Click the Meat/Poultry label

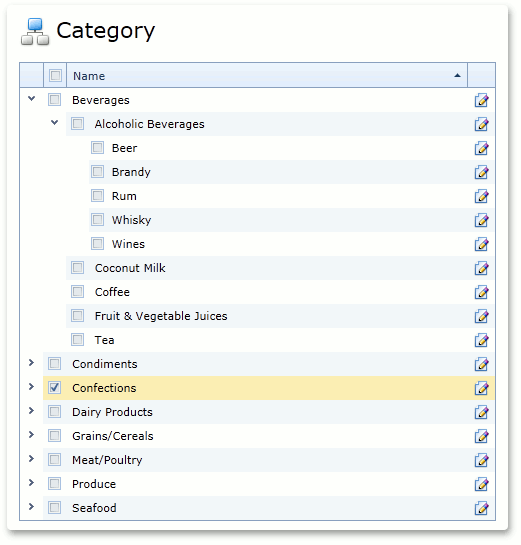coord(107,460)
